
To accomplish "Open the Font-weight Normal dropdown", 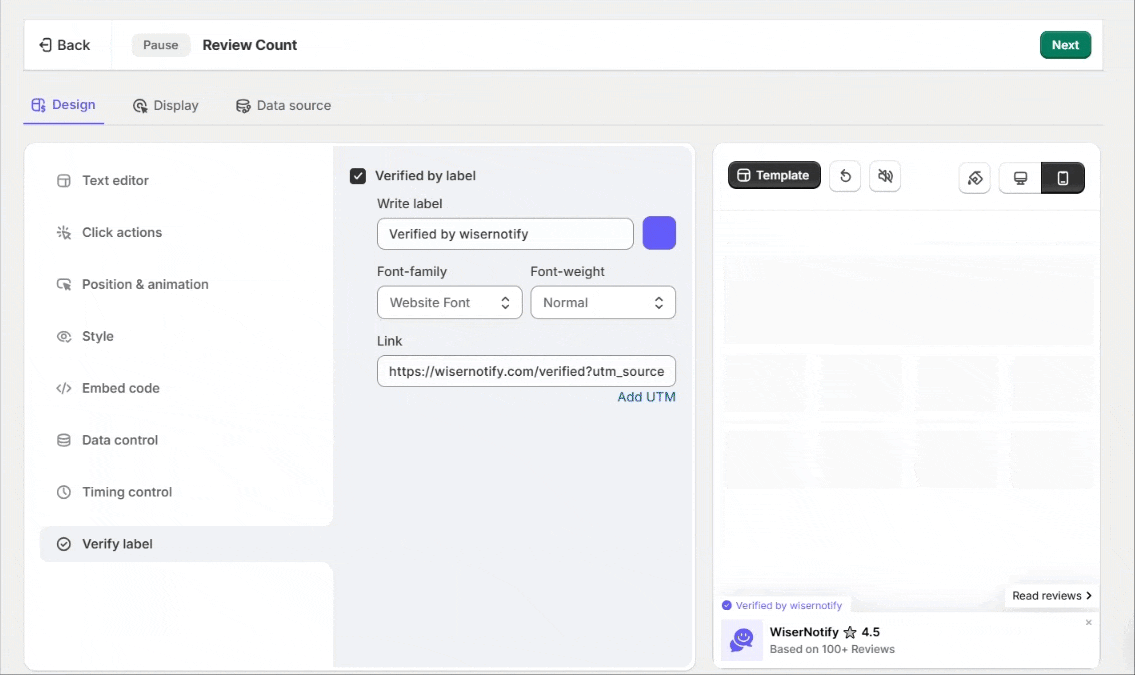I will tap(603, 302).
